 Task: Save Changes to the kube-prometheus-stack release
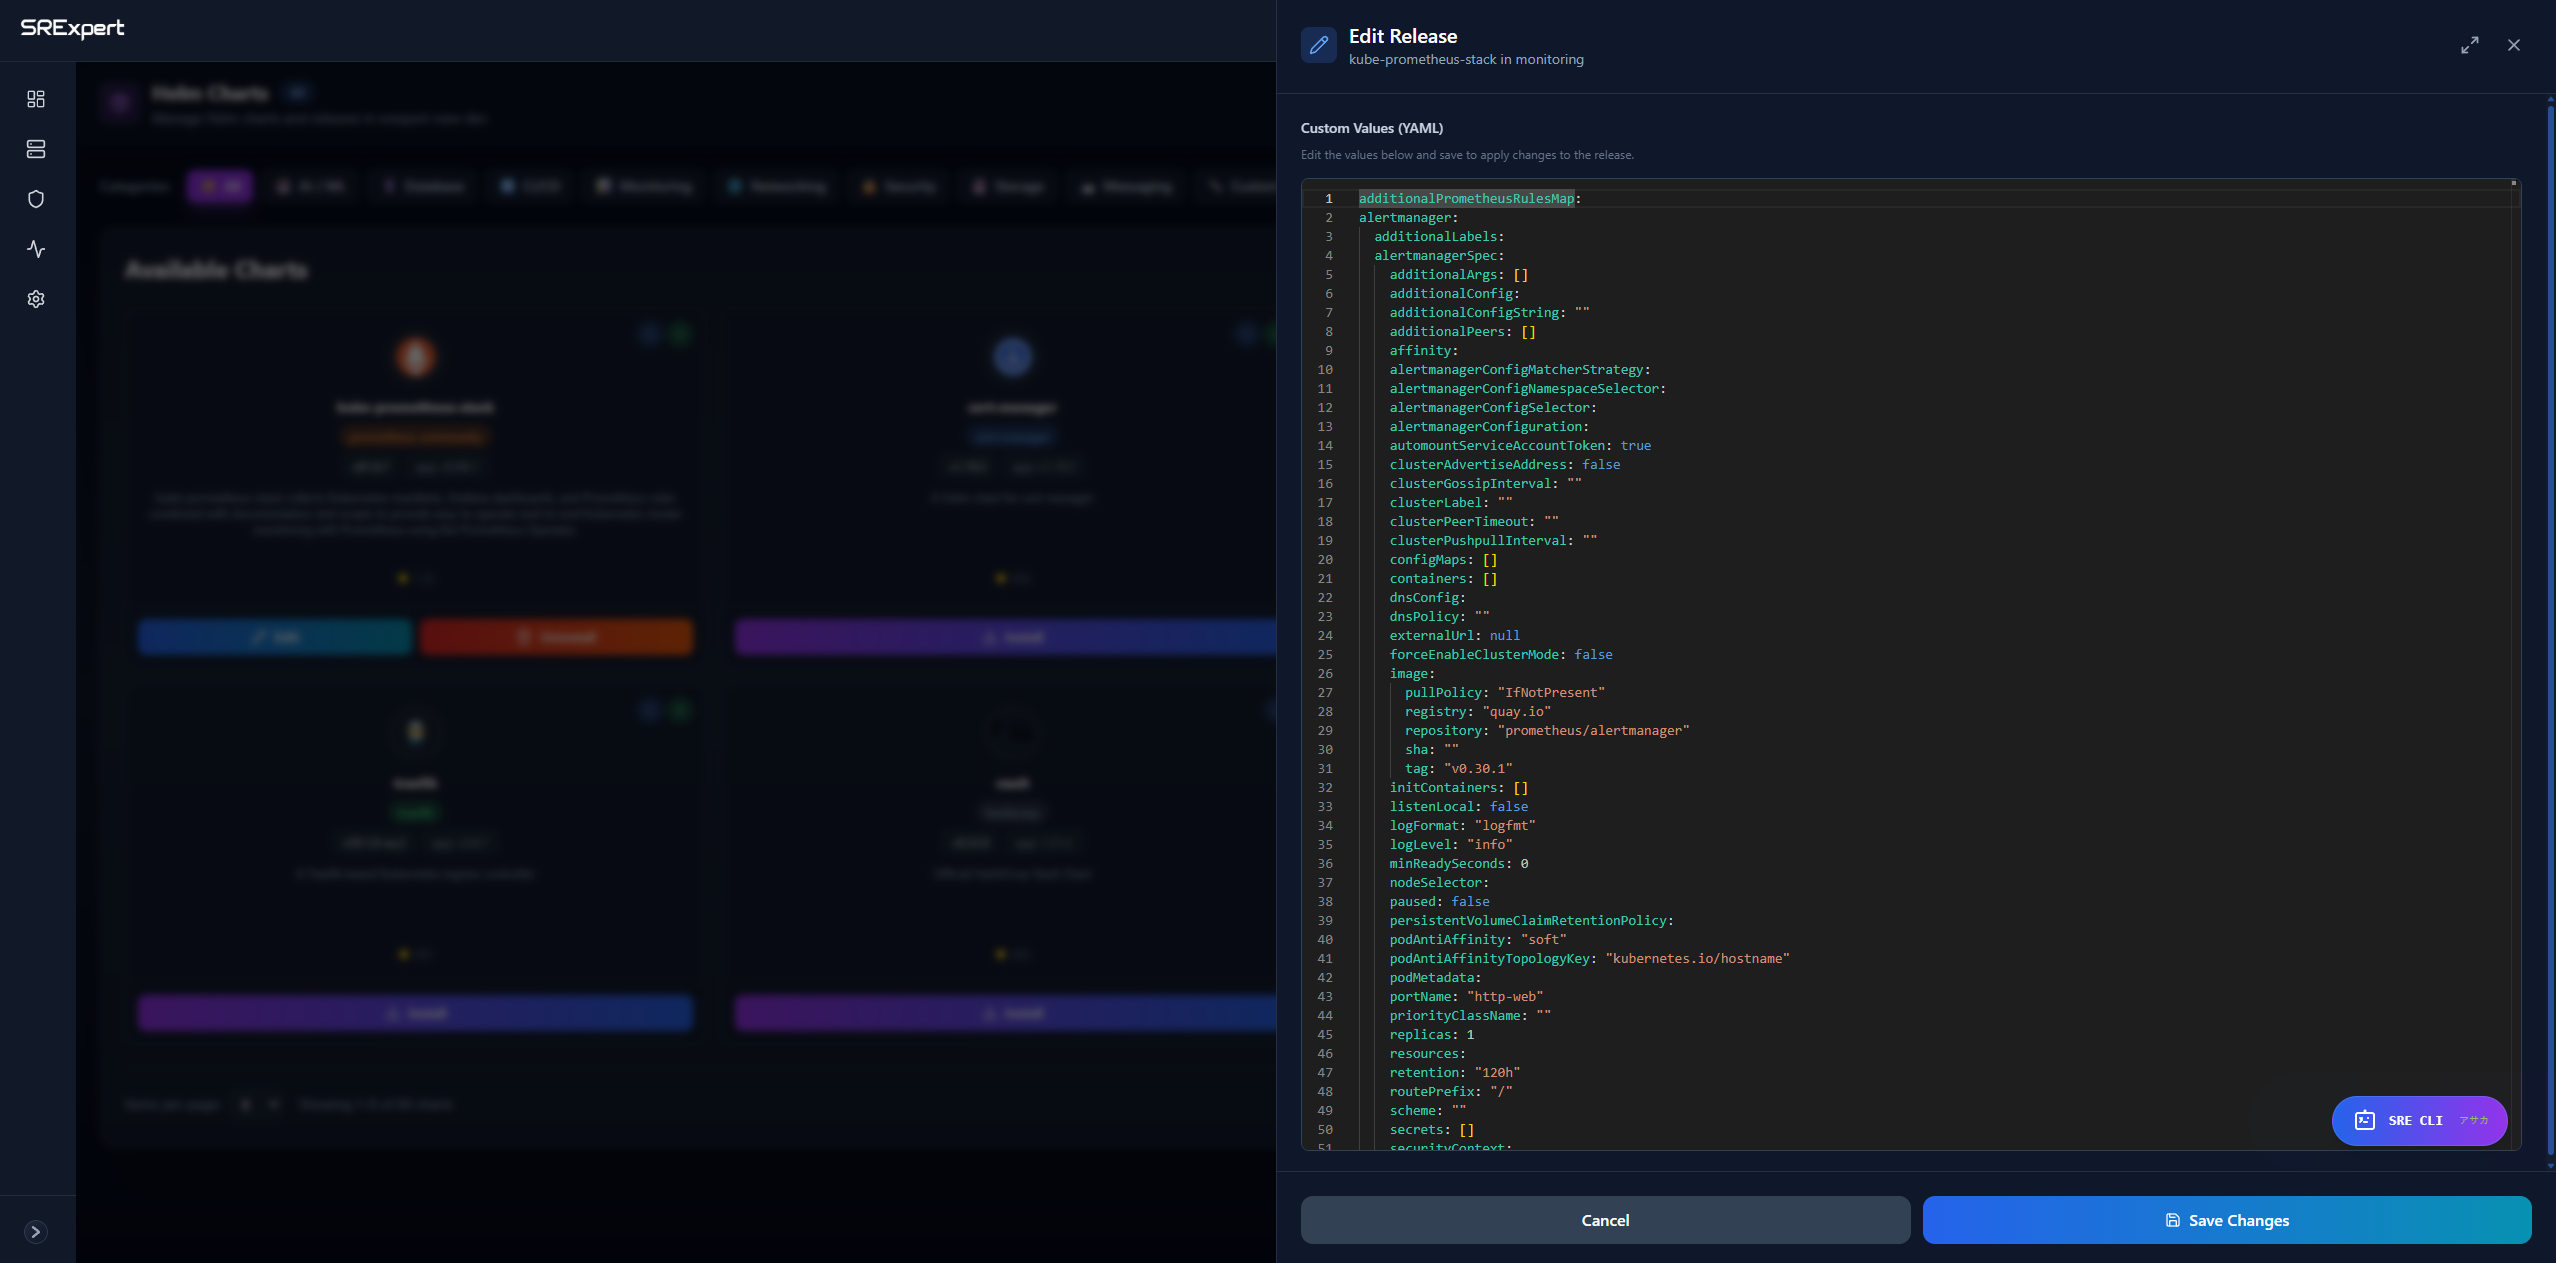(x=2223, y=1220)
